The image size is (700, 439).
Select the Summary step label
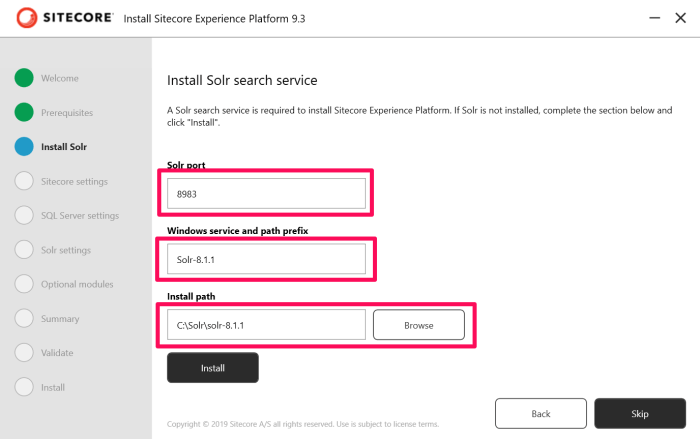click(60, 318)
